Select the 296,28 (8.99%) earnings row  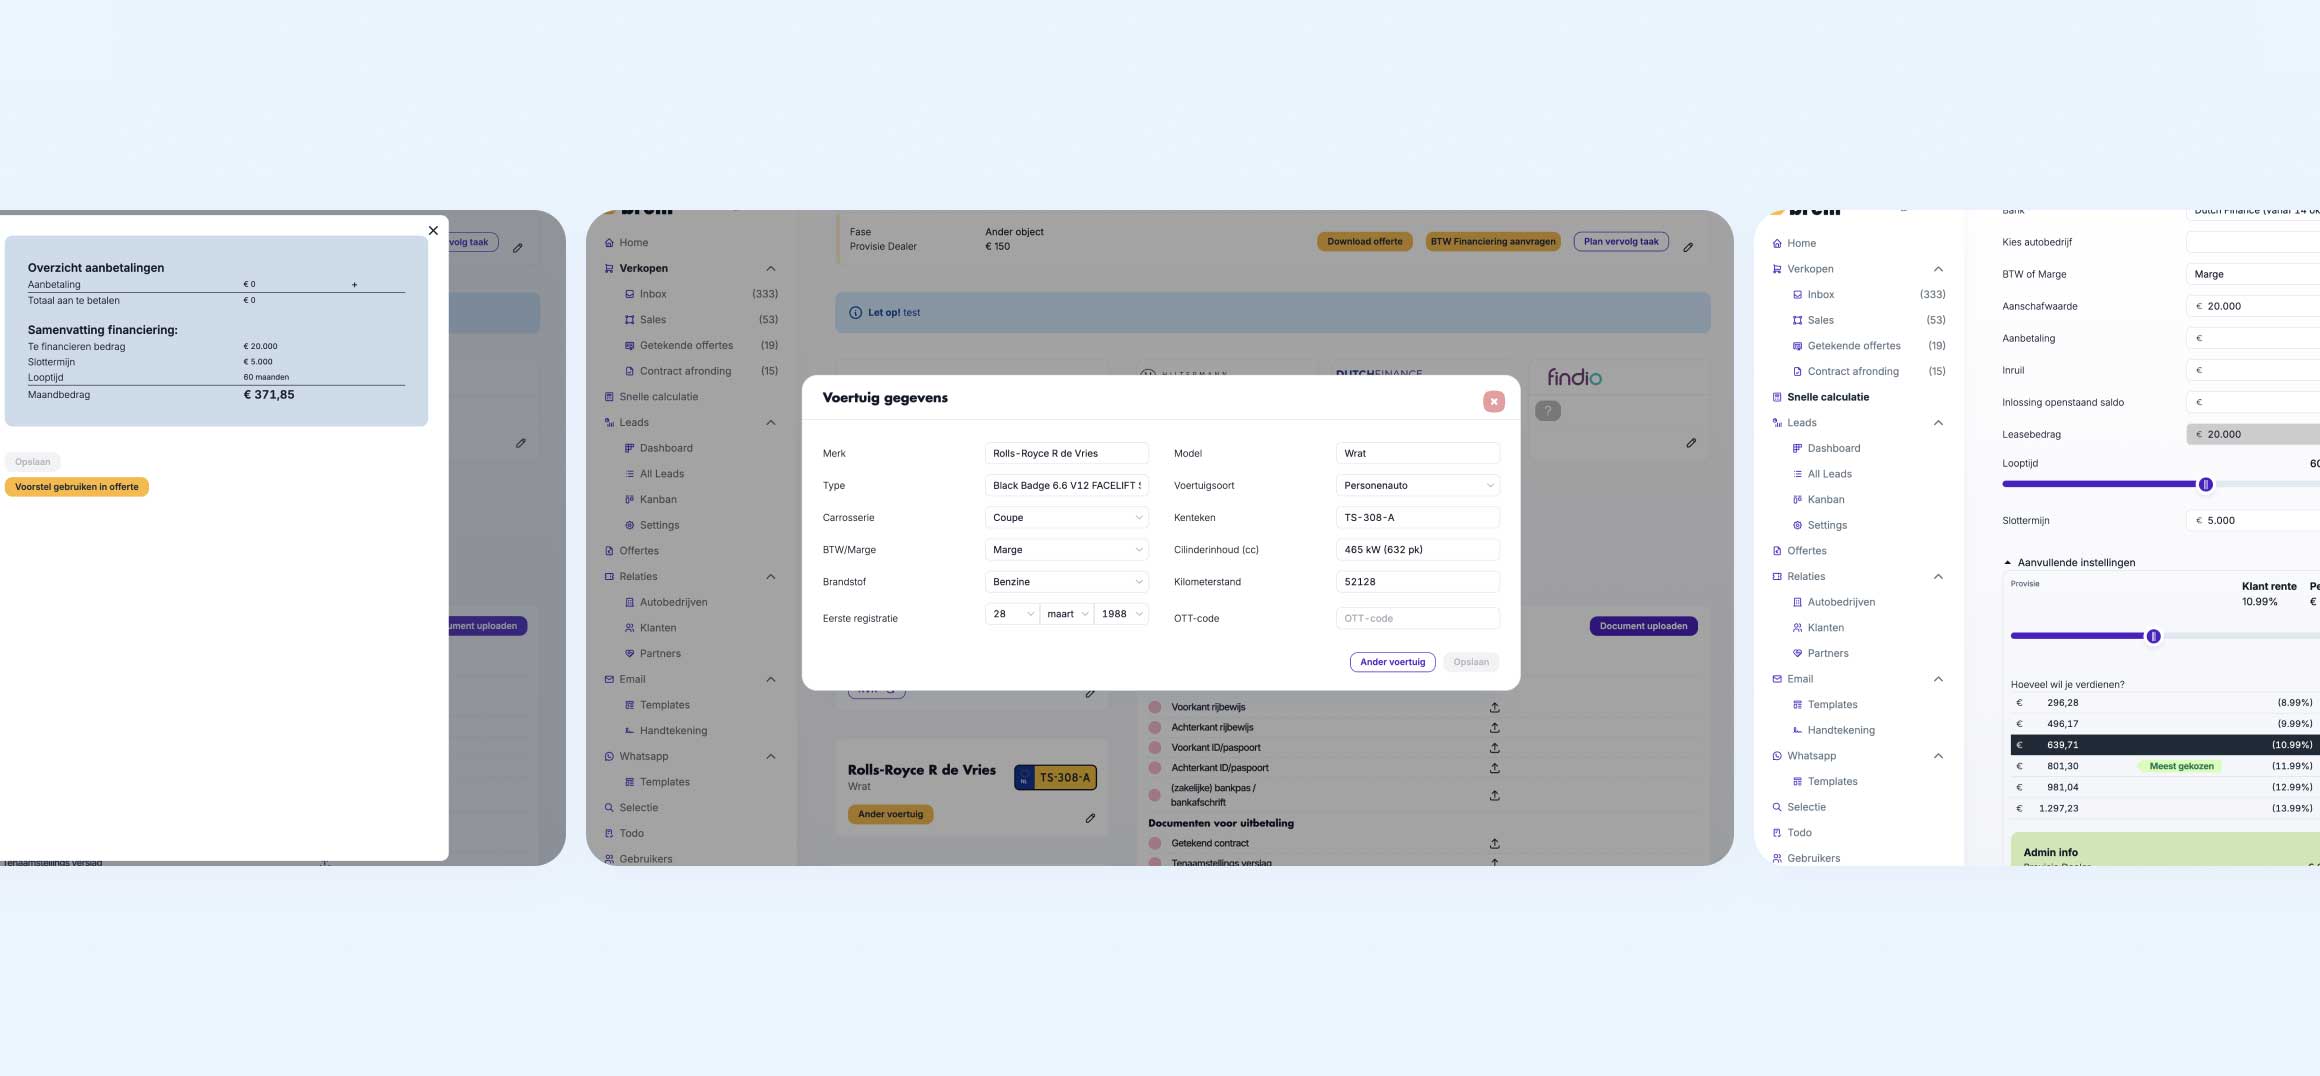click(2165, 703)
